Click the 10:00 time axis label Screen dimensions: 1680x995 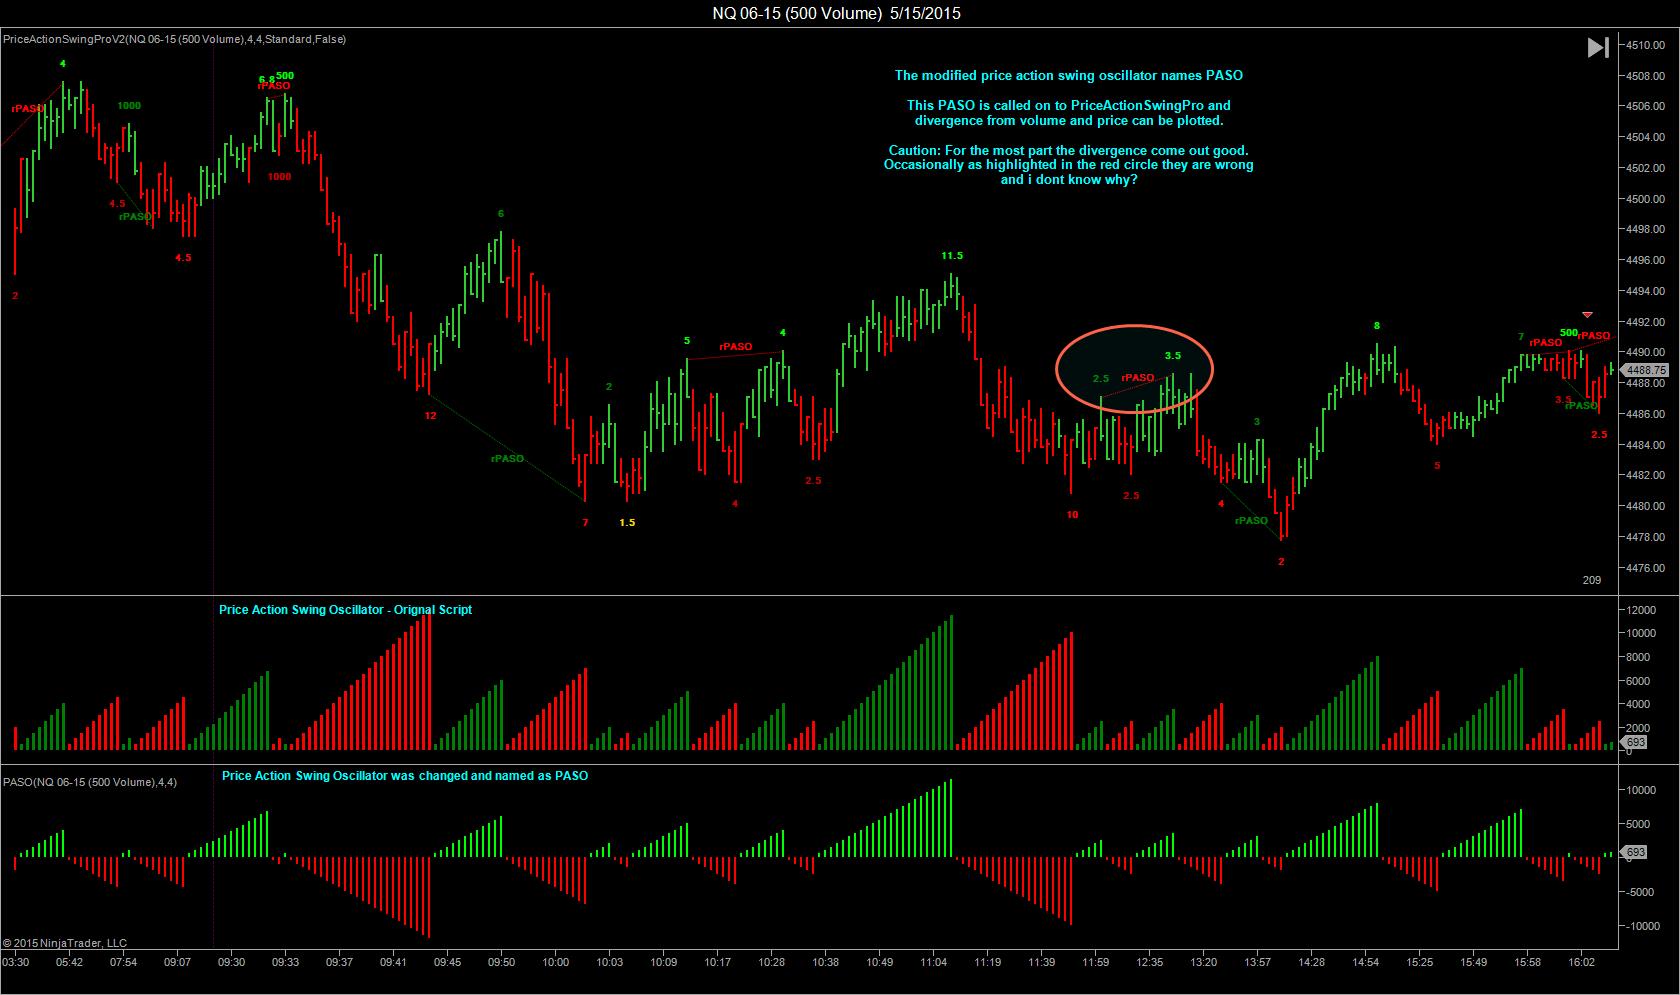pyautogui.click(x=555, y=962)
